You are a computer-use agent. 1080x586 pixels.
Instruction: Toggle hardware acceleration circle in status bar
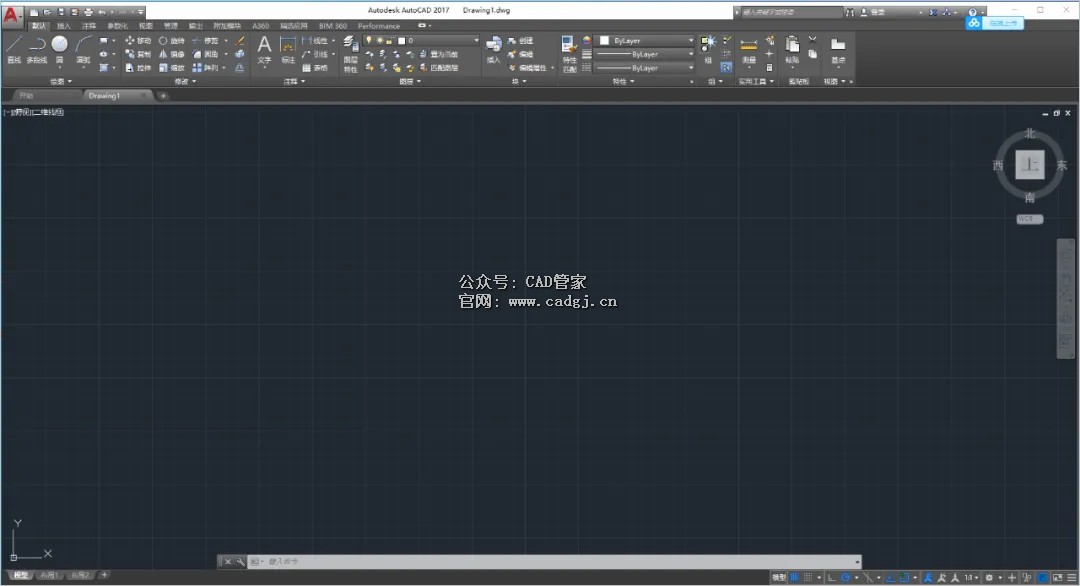pos(1043,578)
